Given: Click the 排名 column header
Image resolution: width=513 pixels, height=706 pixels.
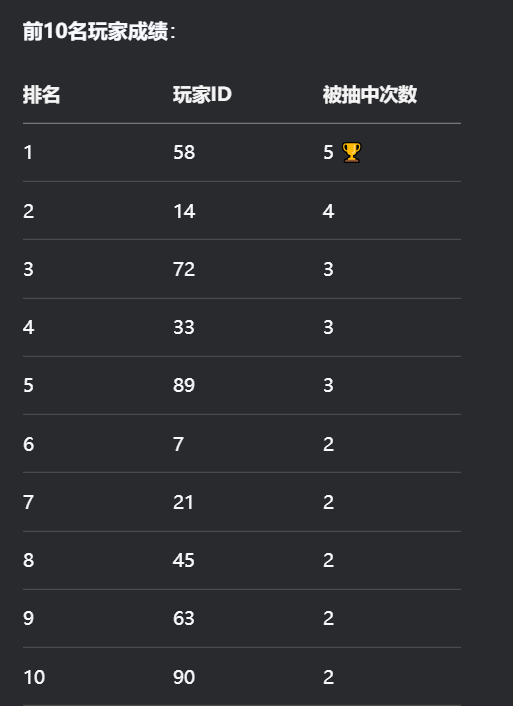Looking at the screenshot, I should click(41, 95).
